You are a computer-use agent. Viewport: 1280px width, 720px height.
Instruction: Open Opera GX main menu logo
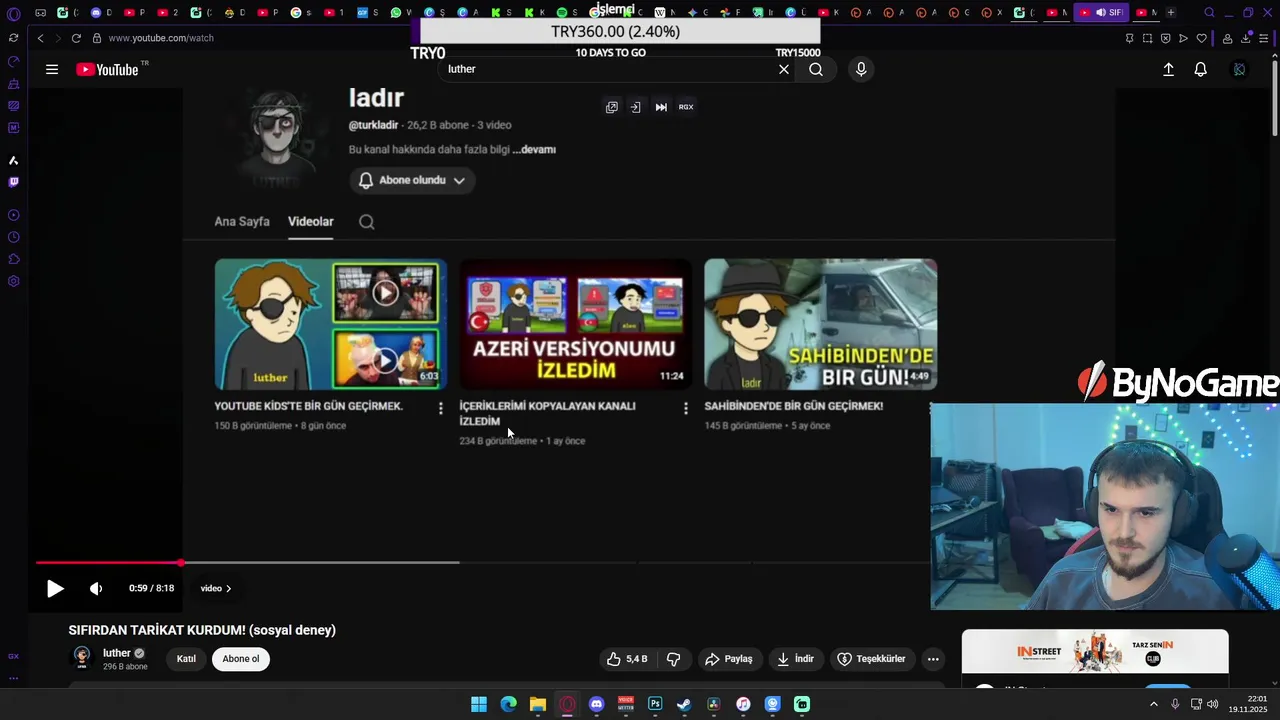tap(13, 14)
